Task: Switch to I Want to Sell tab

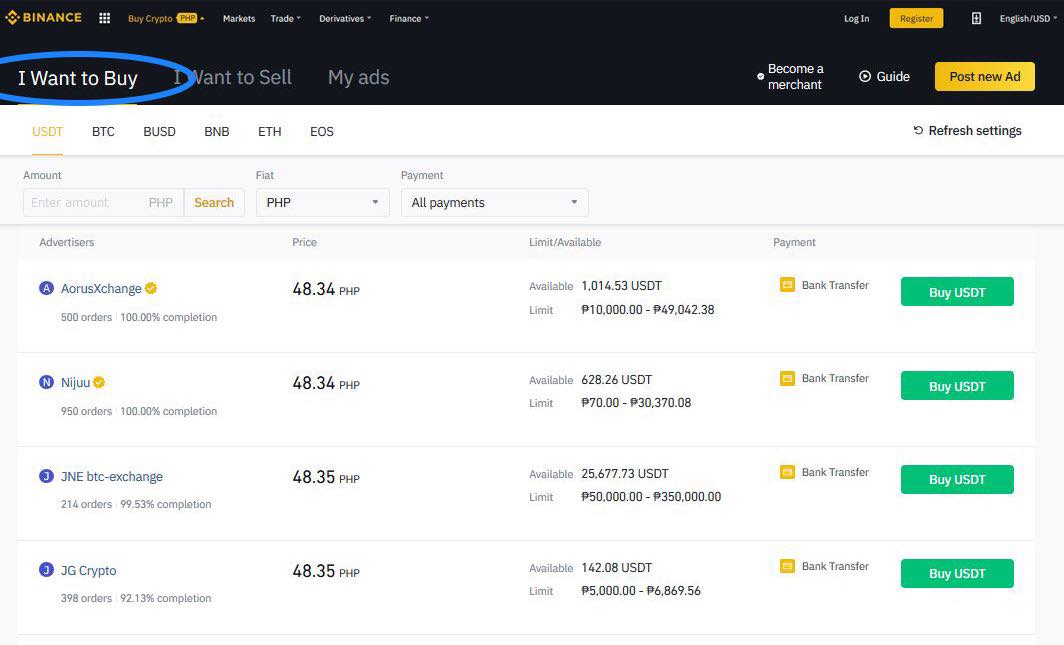Action: [x=233, y=77]
